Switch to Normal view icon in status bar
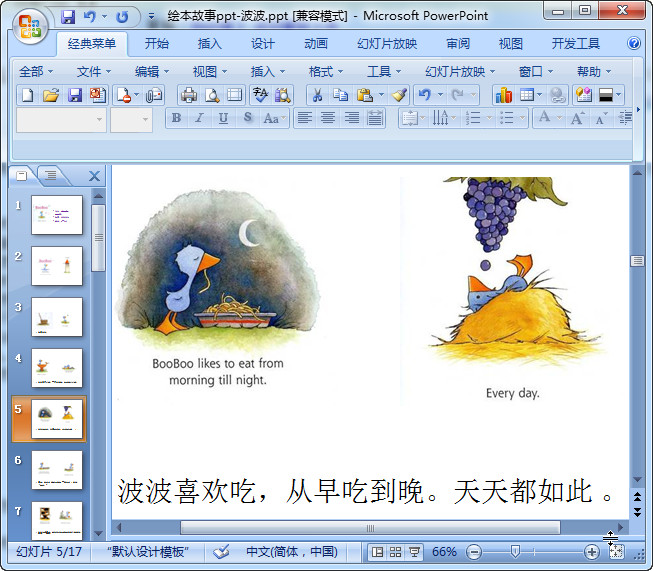 (377, 552)
